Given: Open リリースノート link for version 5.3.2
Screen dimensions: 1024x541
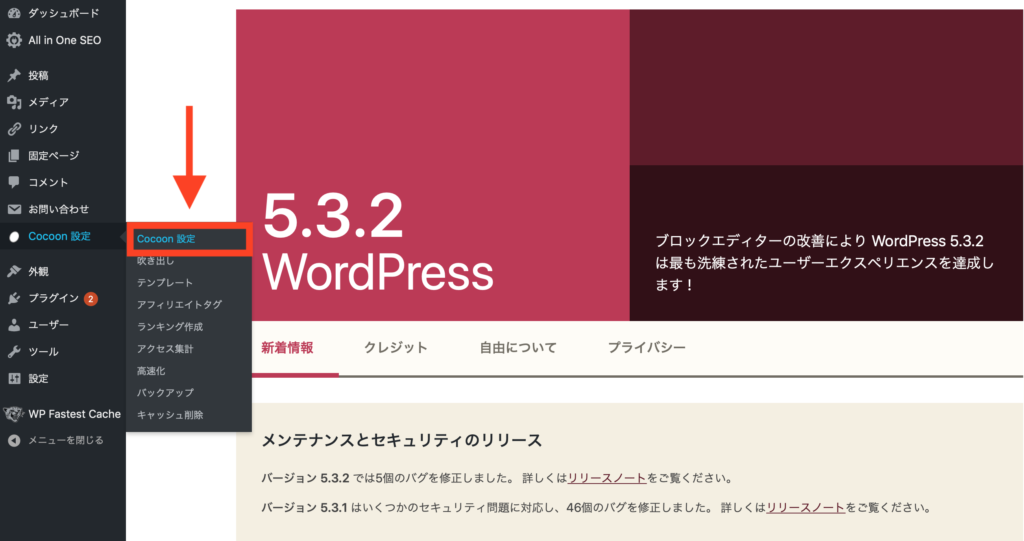Looking at the screenshot, I should pyautogui.click(x=607, y=478).
